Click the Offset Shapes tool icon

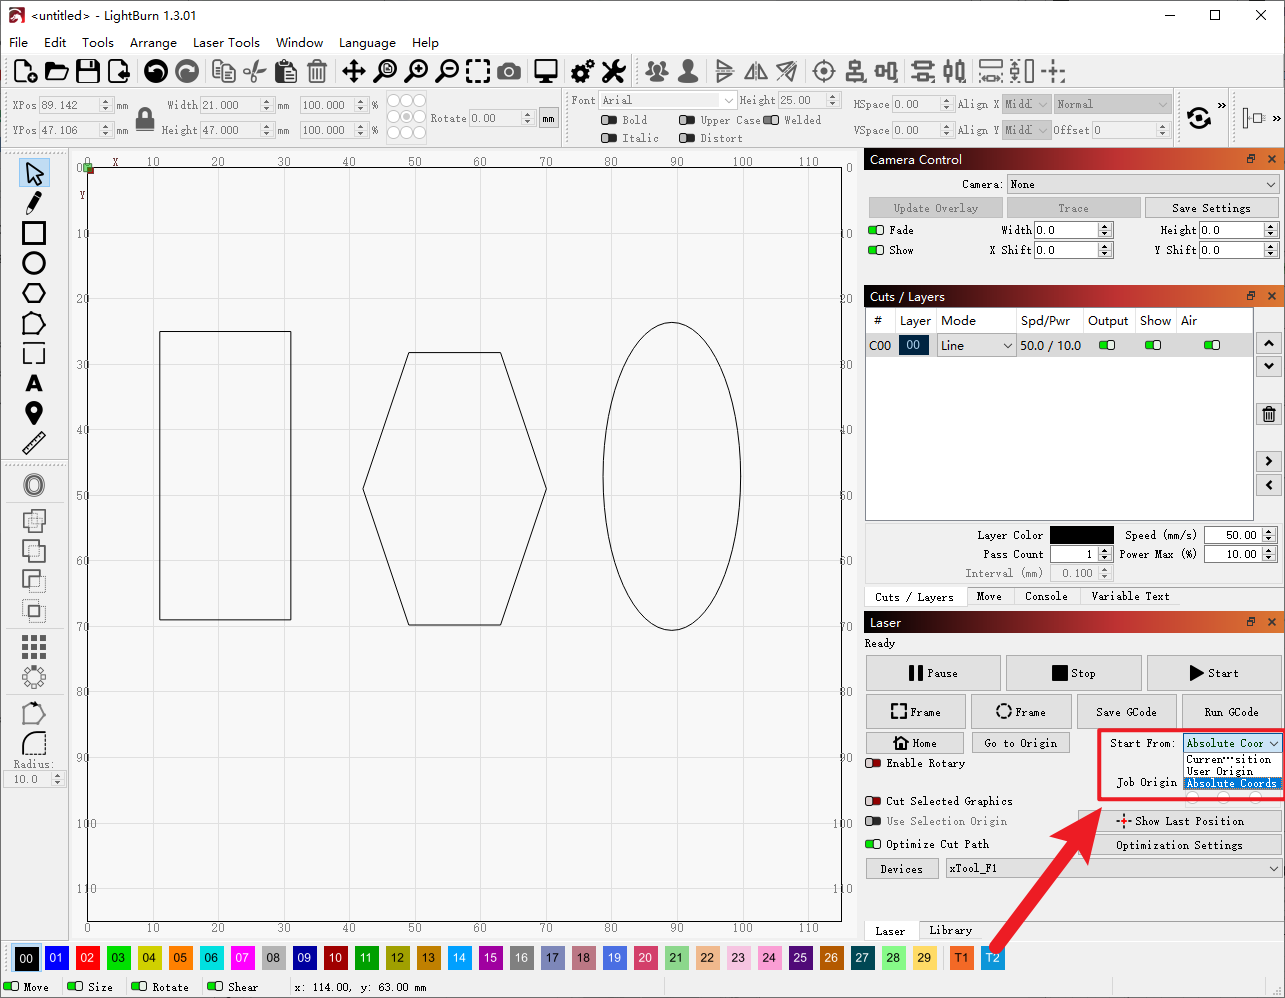34,485
